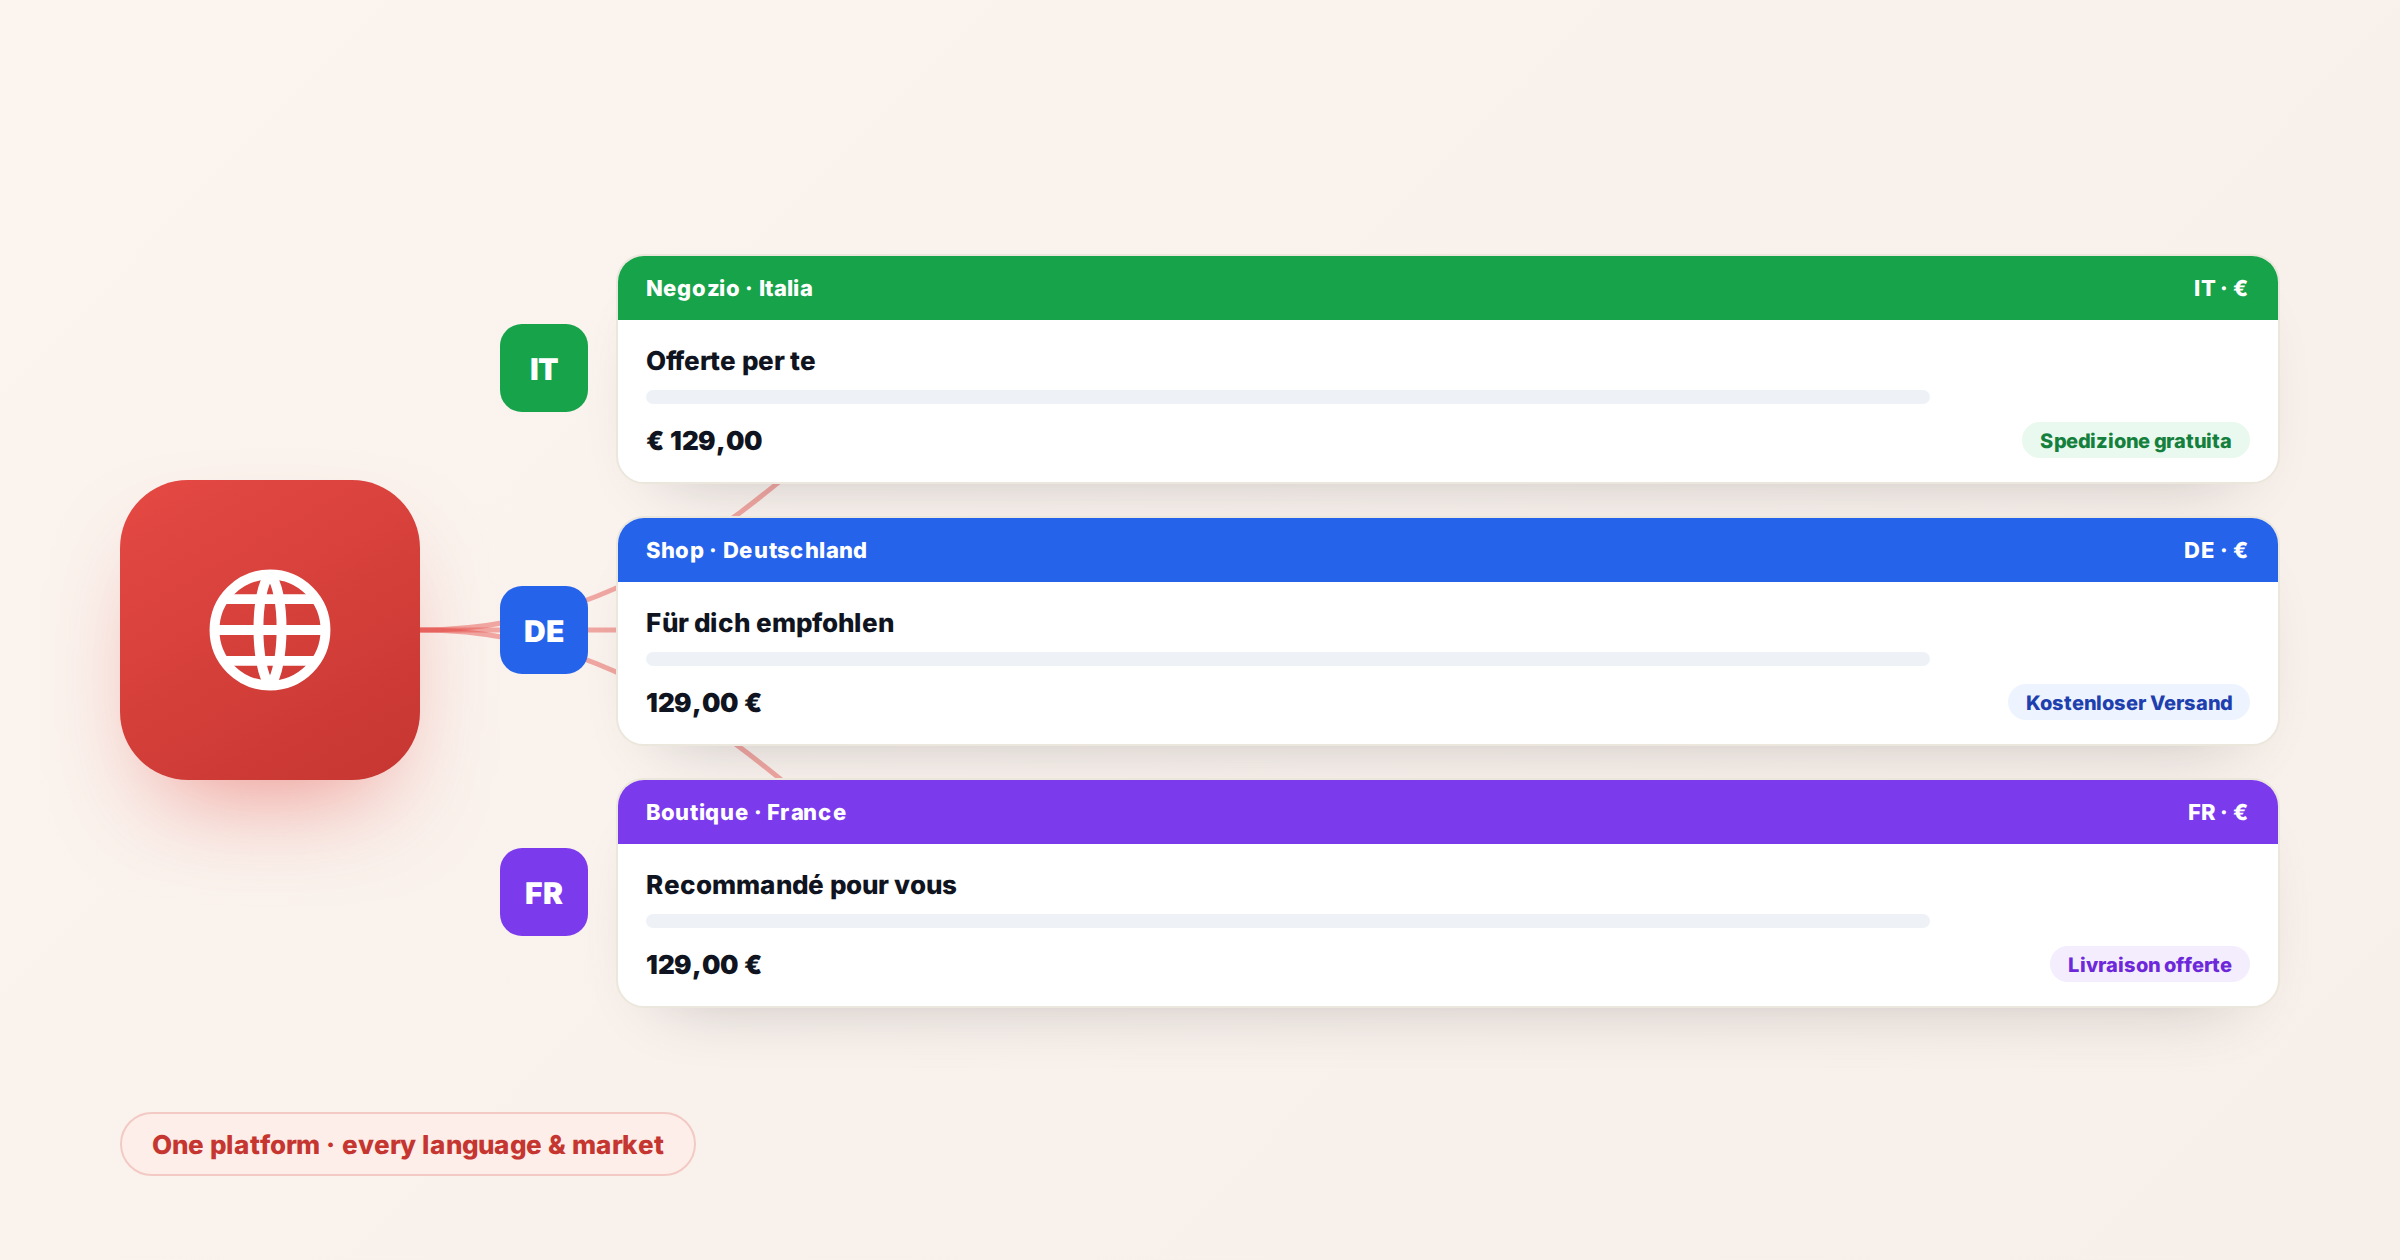The image size is (2400, 1260).
Task: Click the Spedizione gratuita badge
Action: pyautogui.click(x=2135, y=441)
